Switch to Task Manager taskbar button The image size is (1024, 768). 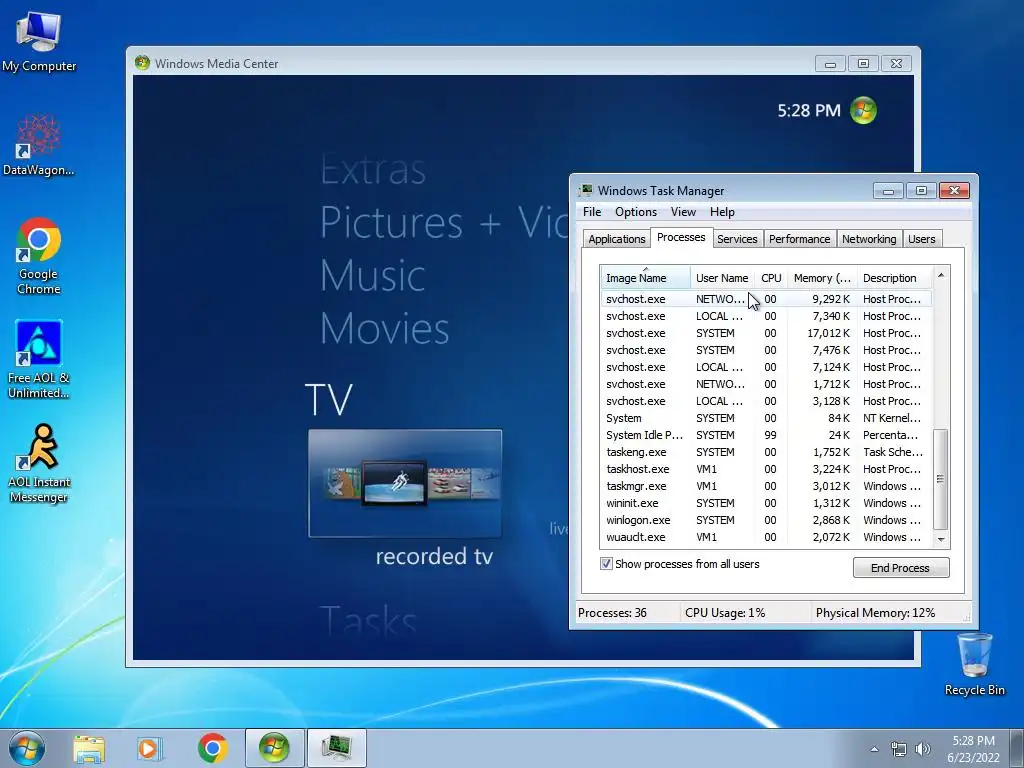coord(337,748)
